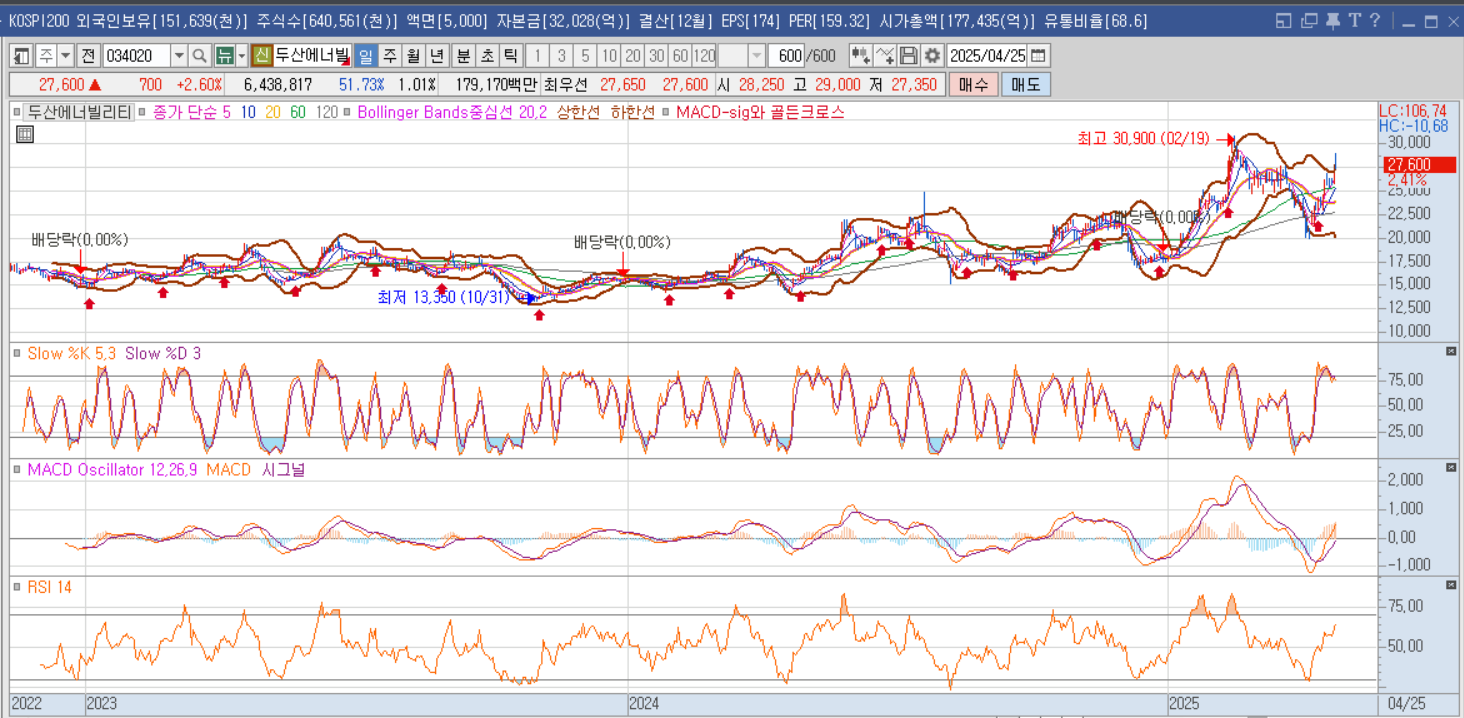Image resolution: width=1464 pixels, height=718 pixels.
Task: Select monthly 월 chart period
Action: (414, 56)
